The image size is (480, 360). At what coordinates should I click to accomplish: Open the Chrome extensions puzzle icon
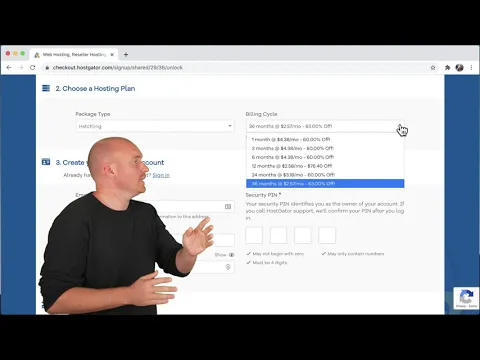tap(447, 68)
